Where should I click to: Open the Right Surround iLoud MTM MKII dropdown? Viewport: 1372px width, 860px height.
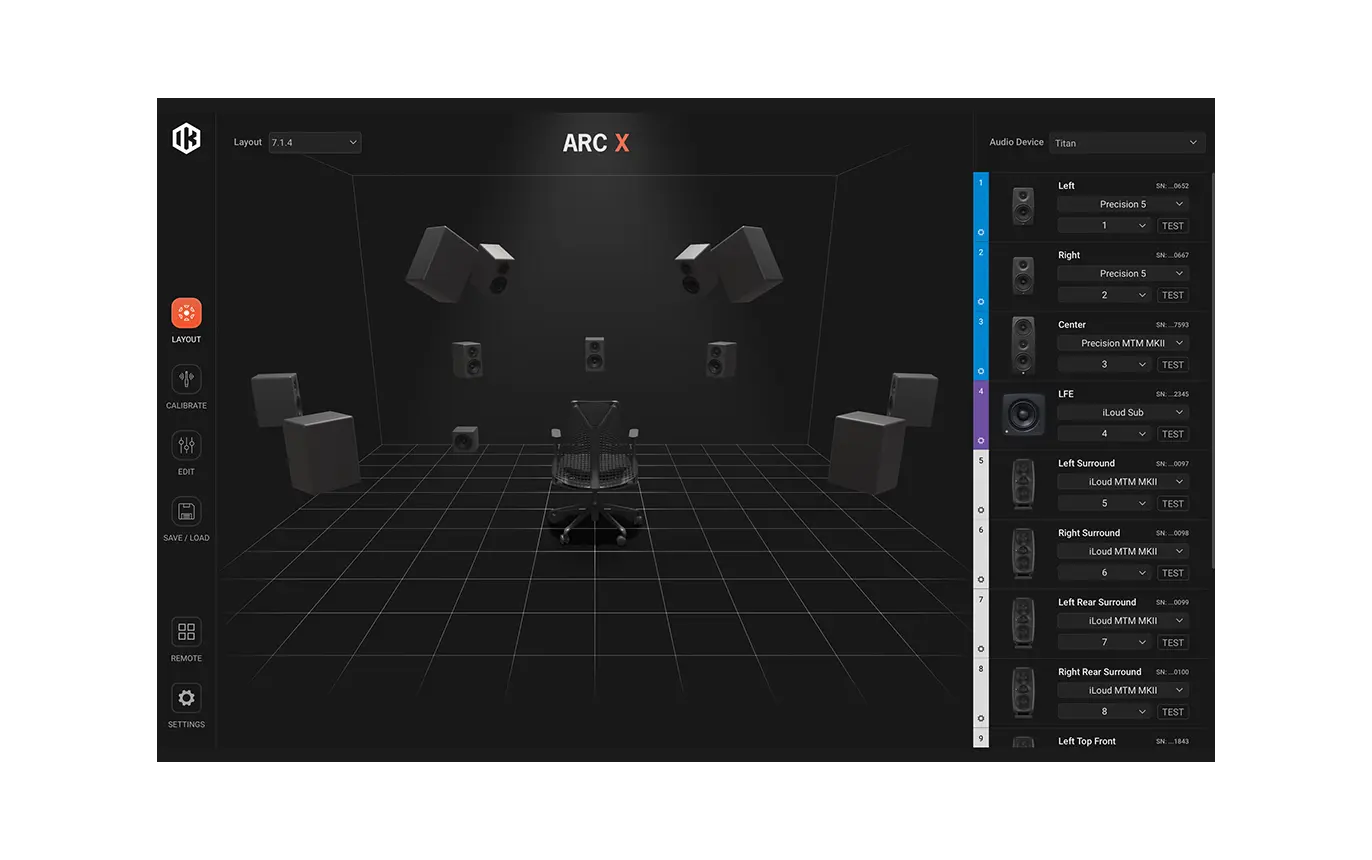point(1123,551)
